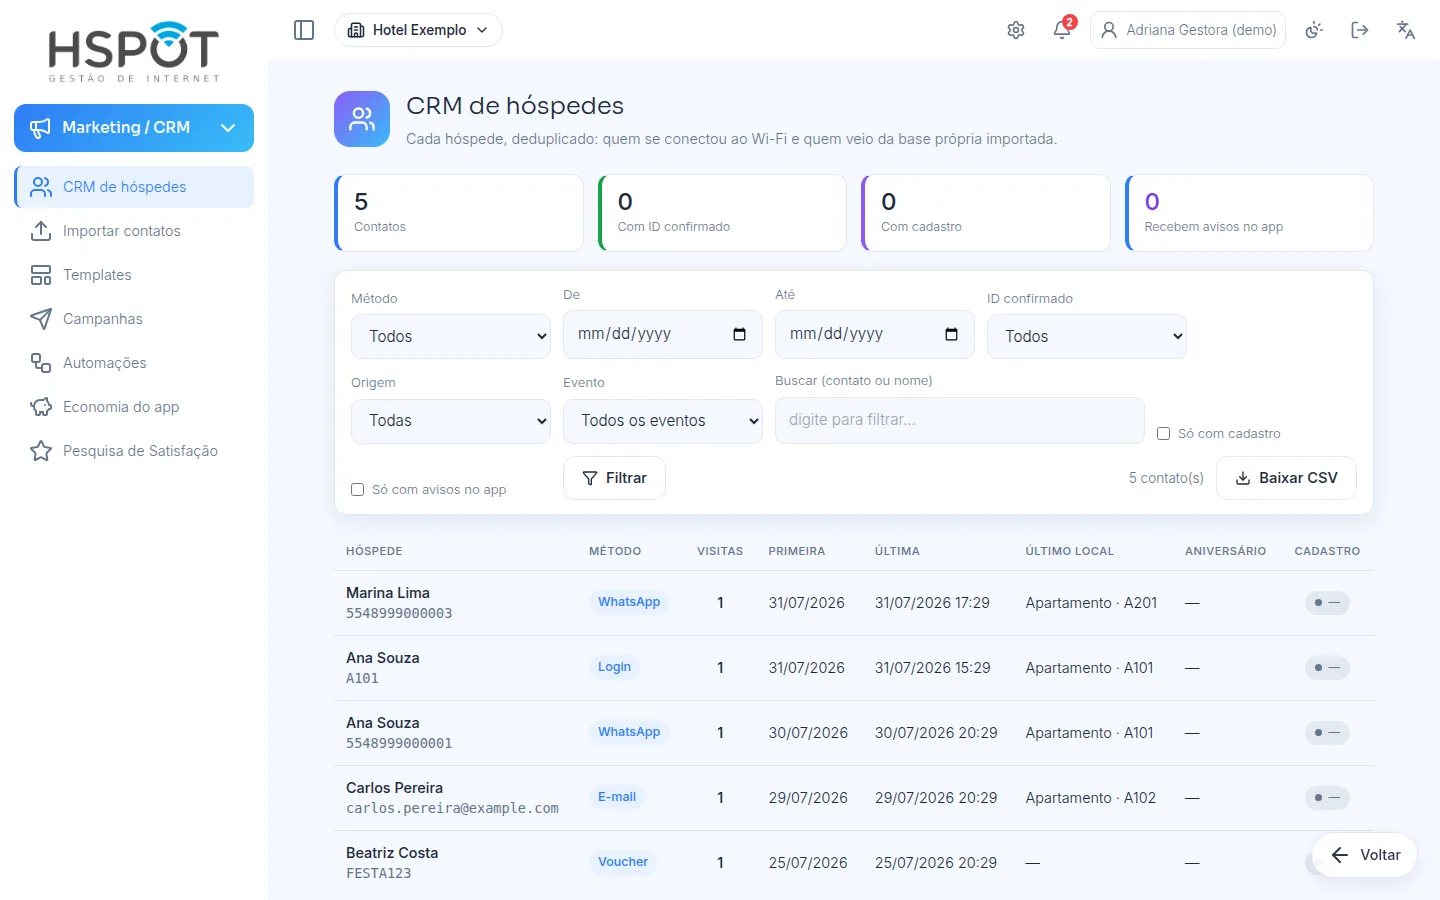
Task: Open the Hotel Exemplo selector
Action: 418,30
